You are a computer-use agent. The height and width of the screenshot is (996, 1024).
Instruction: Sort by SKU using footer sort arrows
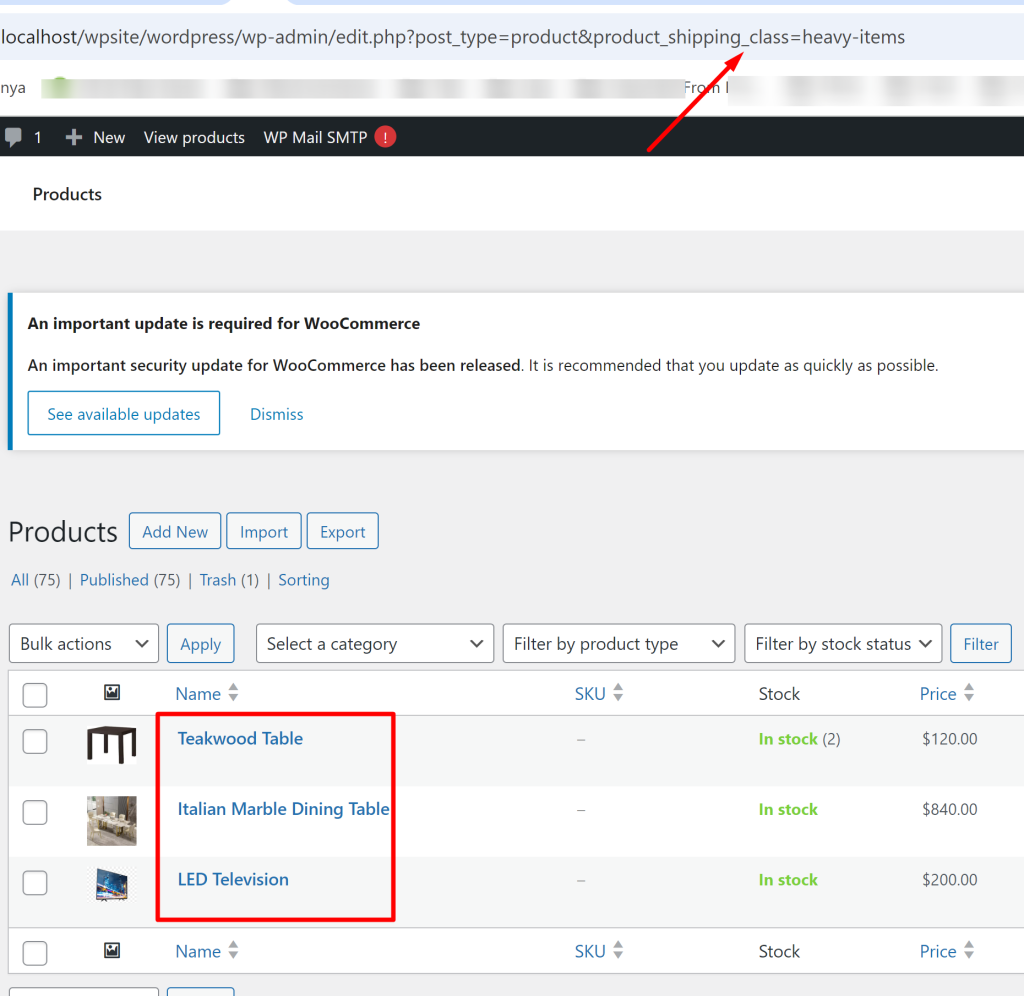(618, 950)
